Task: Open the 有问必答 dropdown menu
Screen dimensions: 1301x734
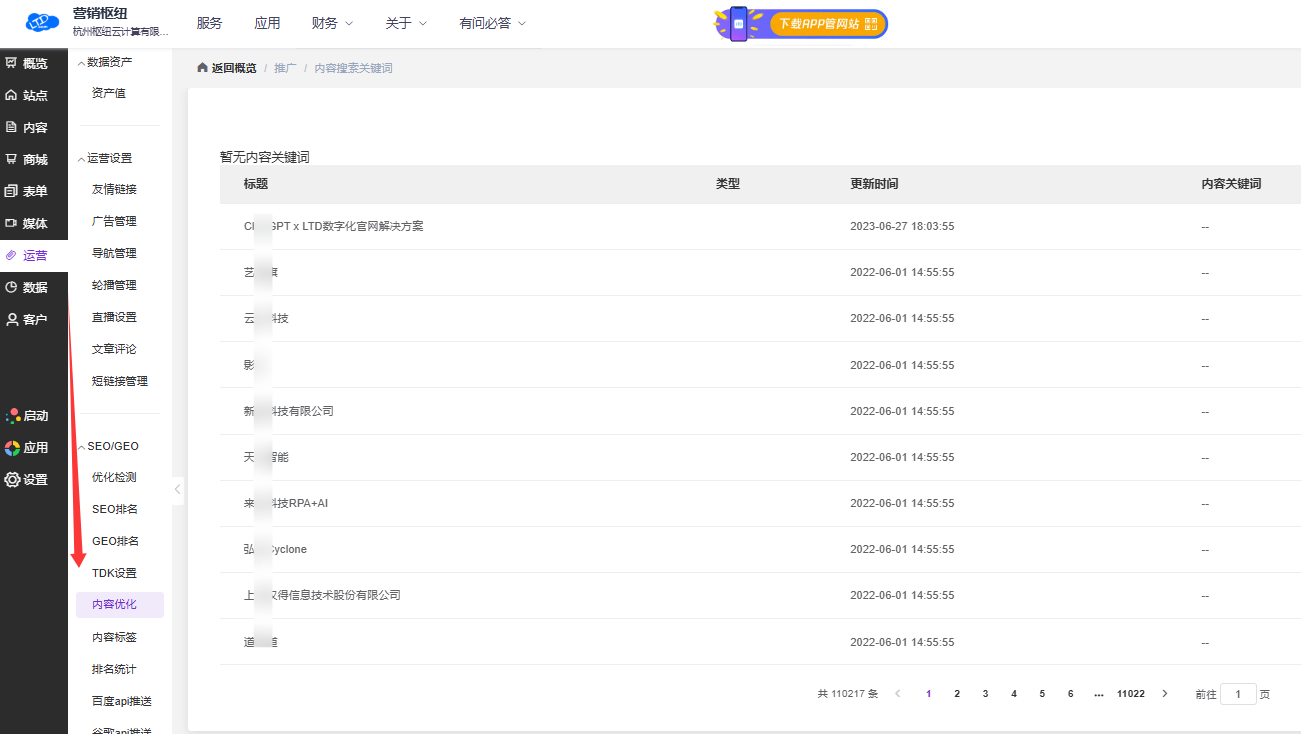Action: pyautogui.click(x=492, y=23)
